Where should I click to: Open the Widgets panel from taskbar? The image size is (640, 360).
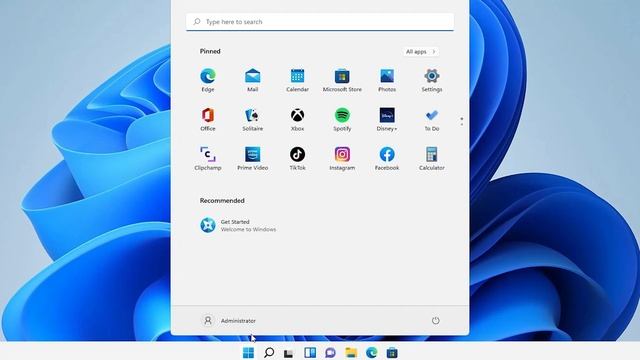(x=310, y=353)
